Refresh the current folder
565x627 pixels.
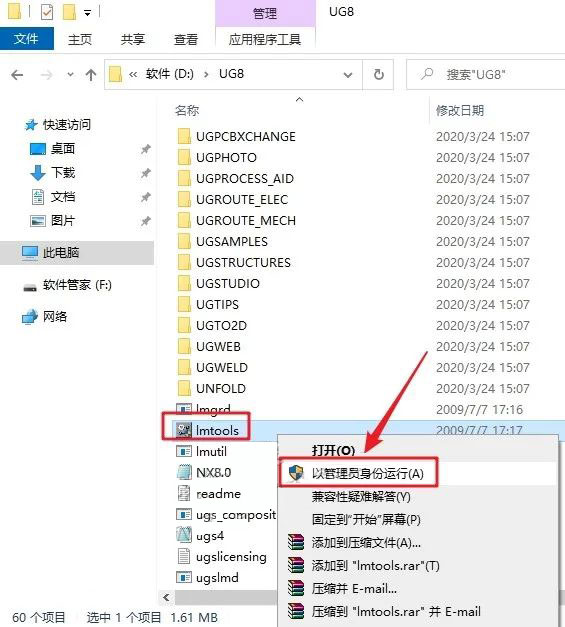(378, 74)
